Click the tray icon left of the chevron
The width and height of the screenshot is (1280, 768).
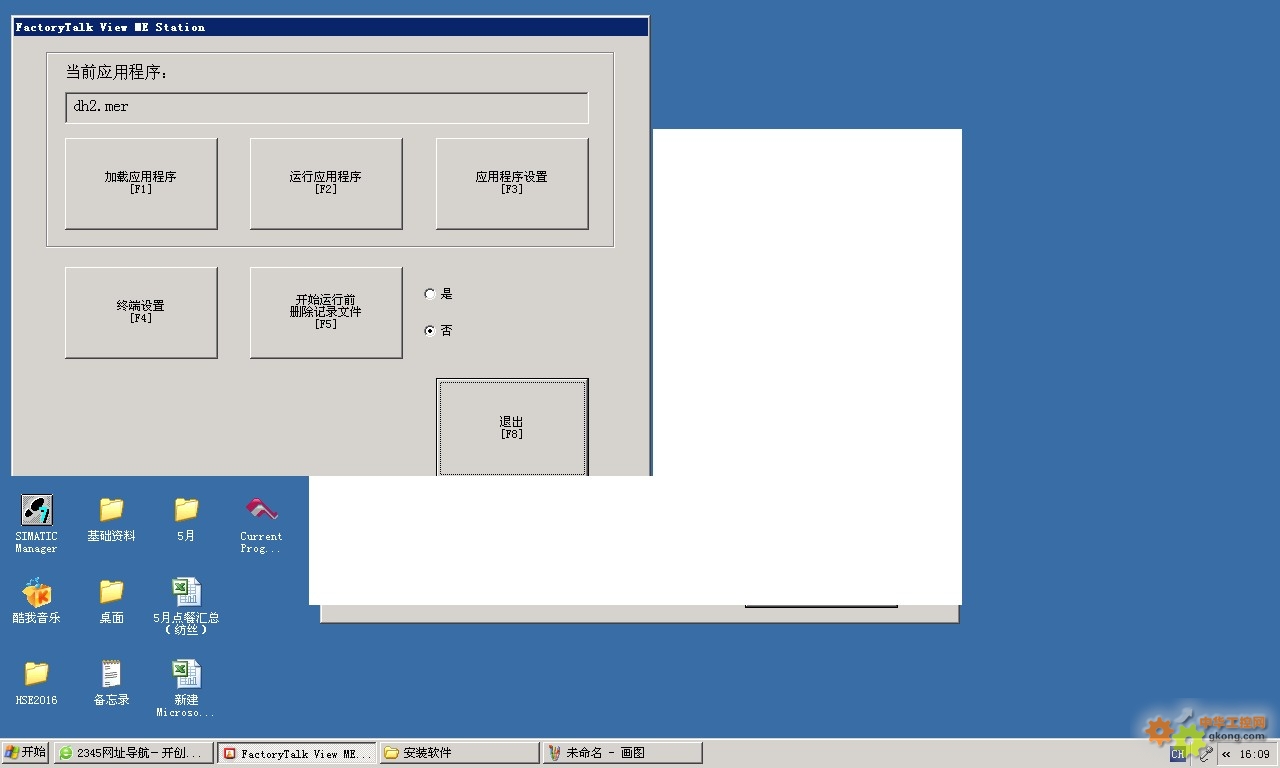(x=1205, y=754)
